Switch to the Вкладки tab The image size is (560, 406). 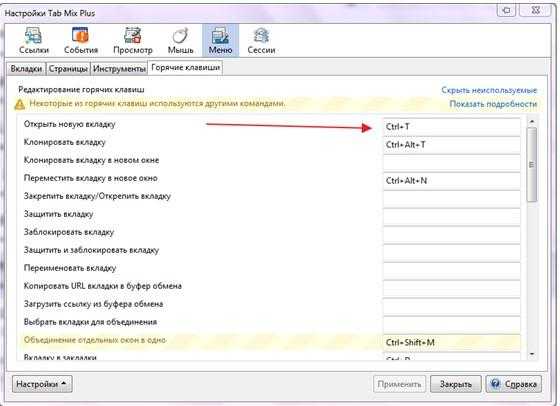(x=26, y=69)
